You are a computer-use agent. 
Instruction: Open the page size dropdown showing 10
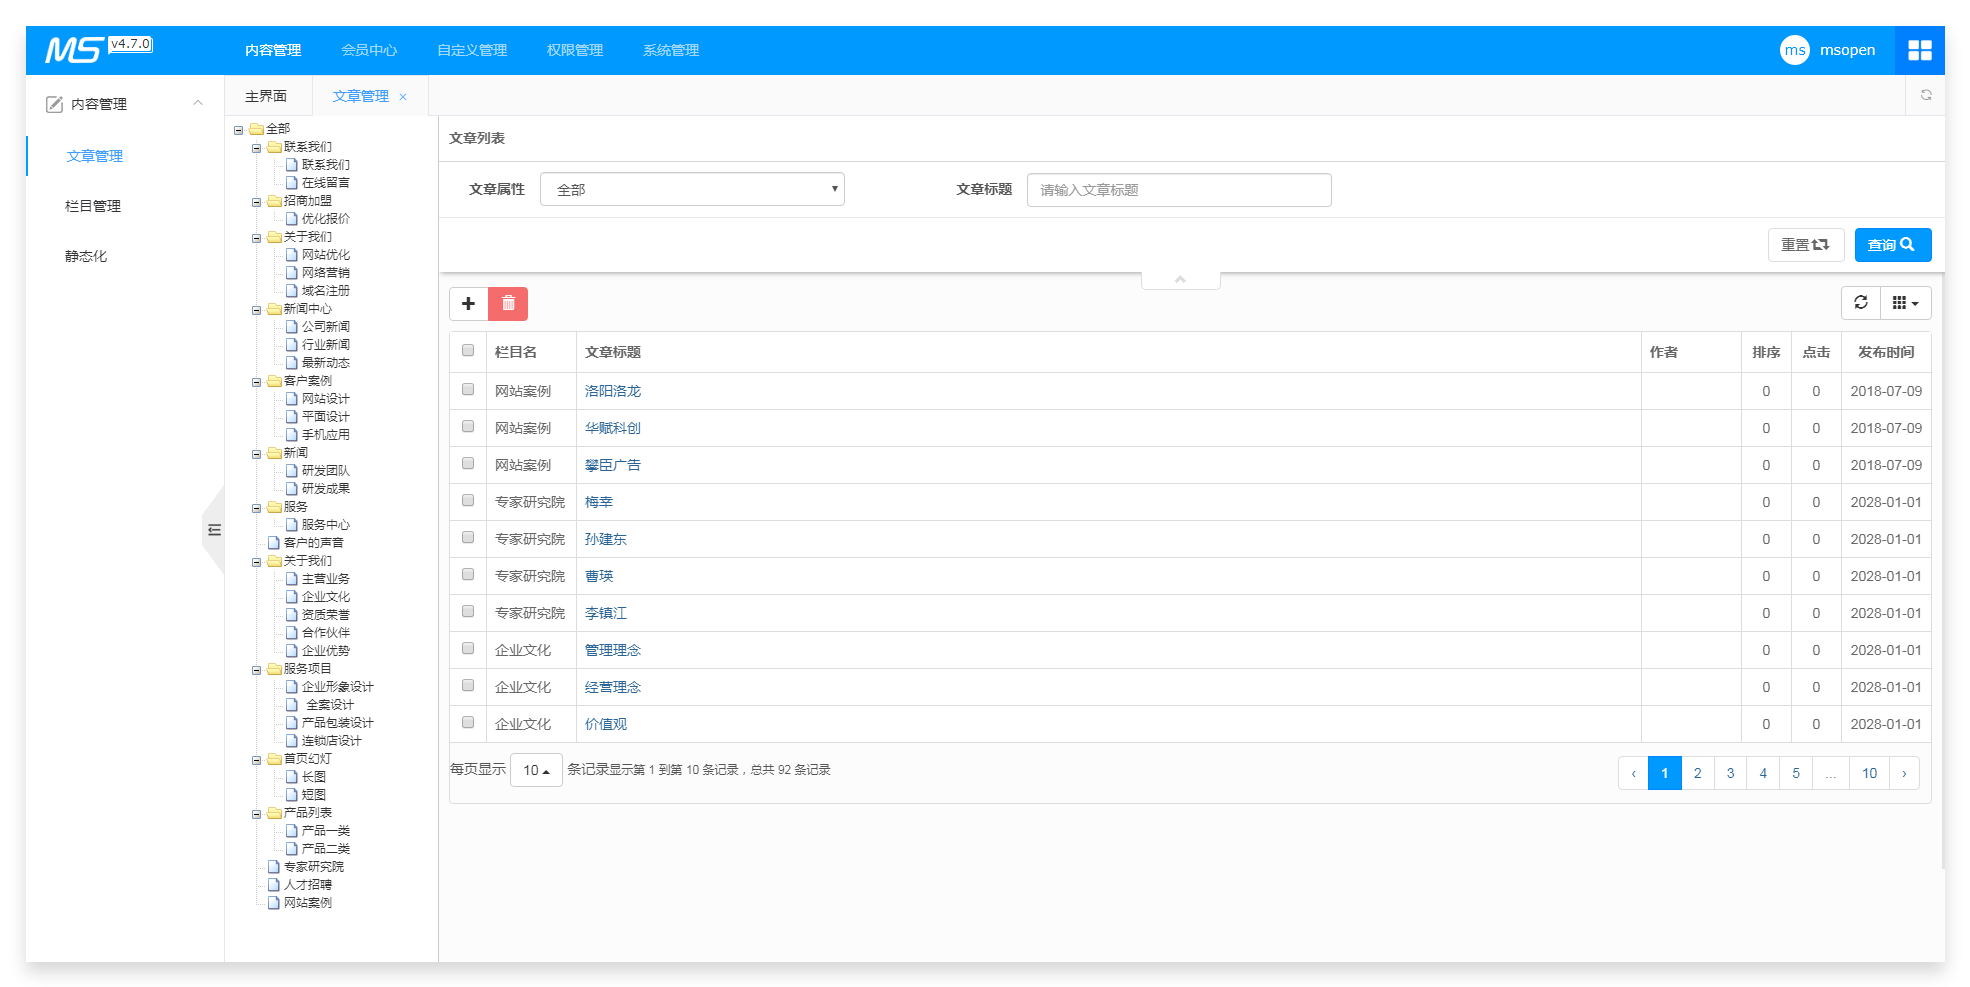coord(536,770)
